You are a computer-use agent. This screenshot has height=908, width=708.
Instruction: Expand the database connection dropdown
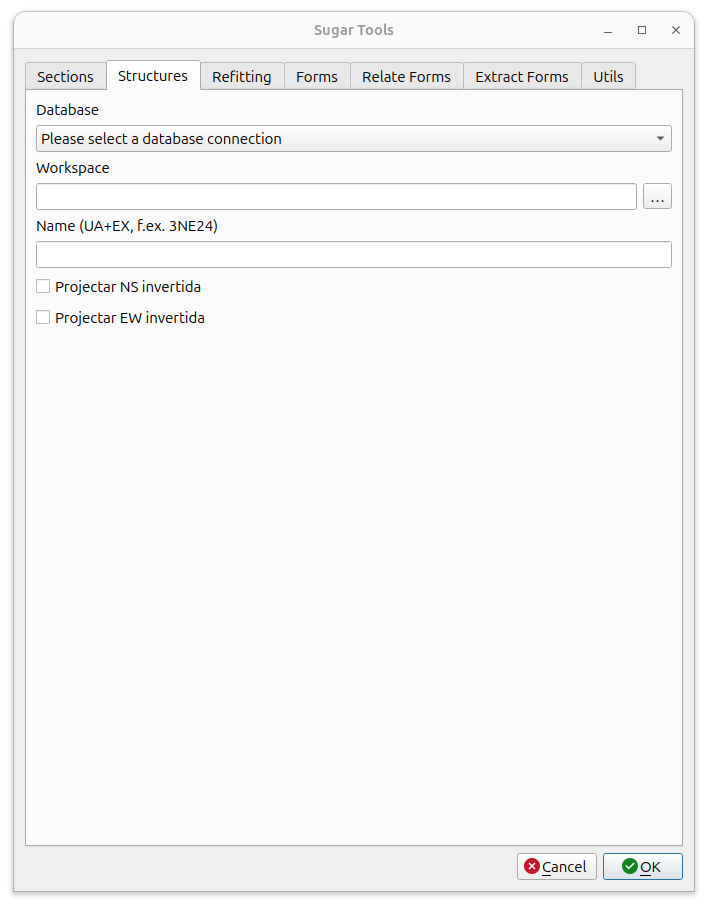tap(354, 139)
